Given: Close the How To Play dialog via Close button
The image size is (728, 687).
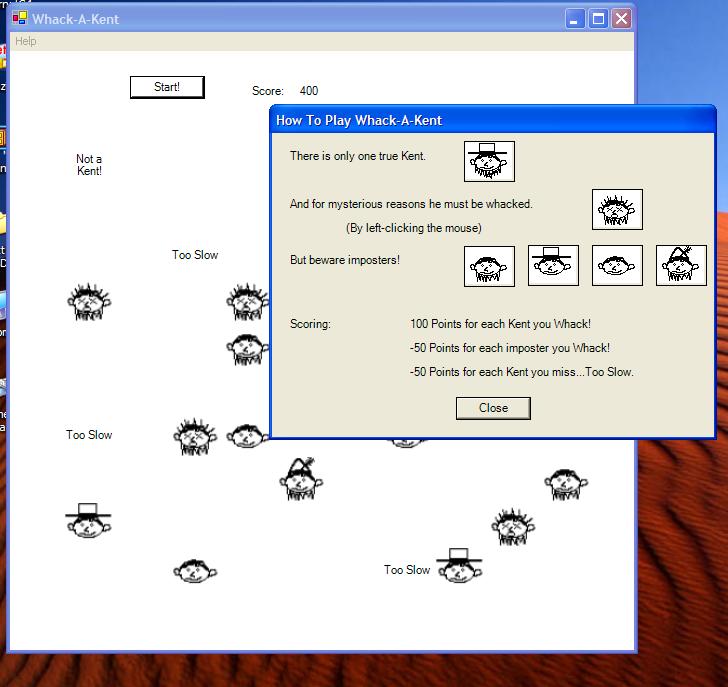Looking at the screenshot, I should coord(493,408).
